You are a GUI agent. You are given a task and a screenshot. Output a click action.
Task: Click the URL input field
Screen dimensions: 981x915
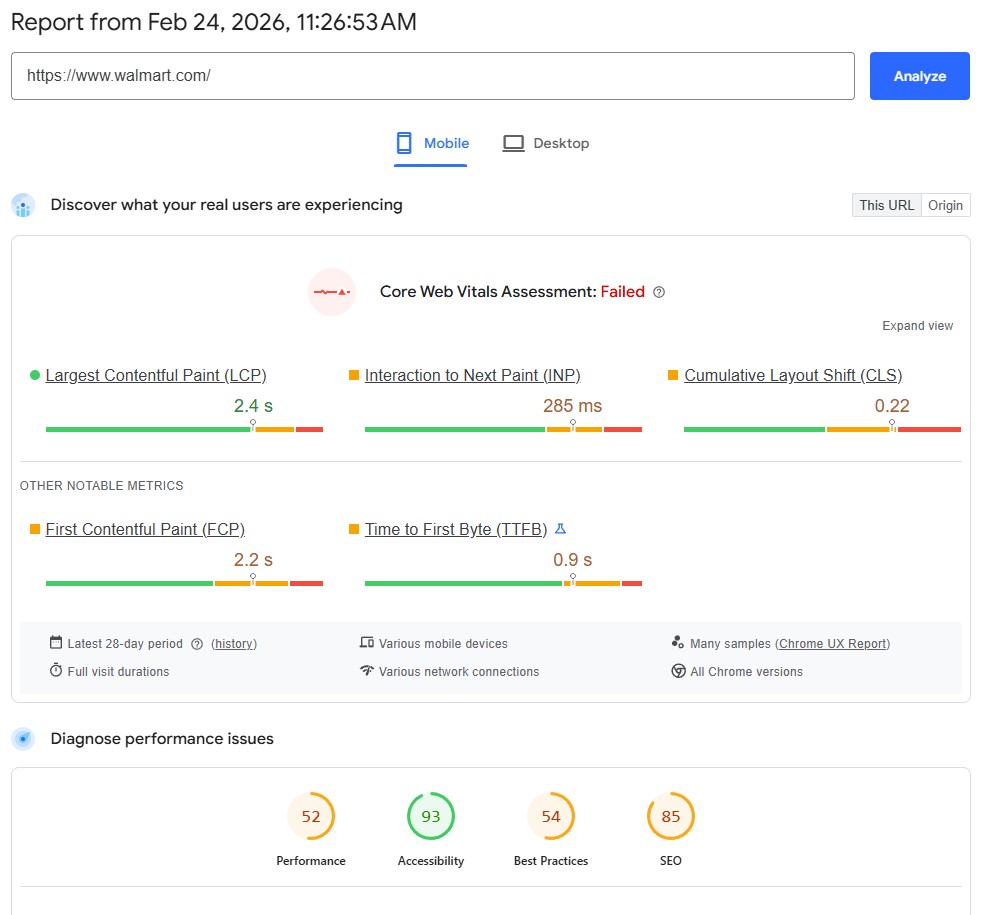tap(432, 76)
